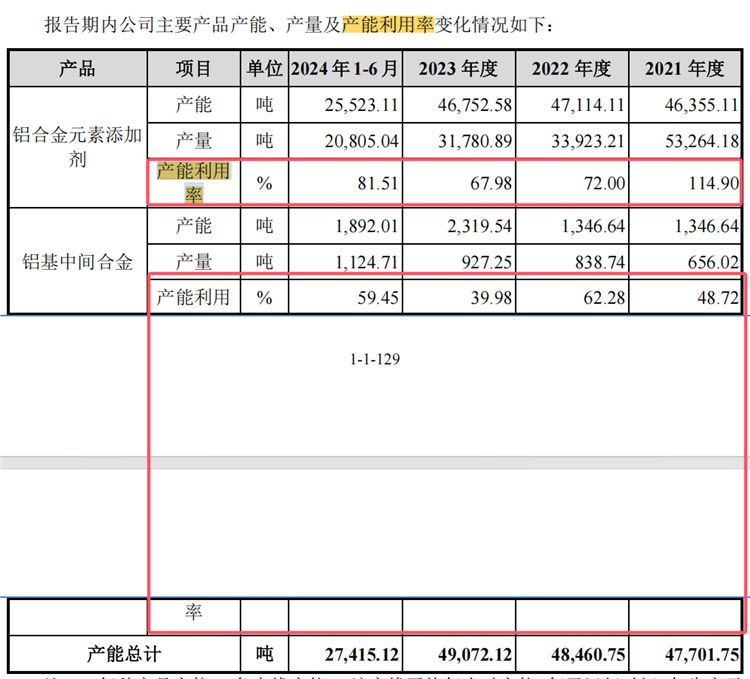
Task: Click the total value 27,415.12
Action: (362, 654)
